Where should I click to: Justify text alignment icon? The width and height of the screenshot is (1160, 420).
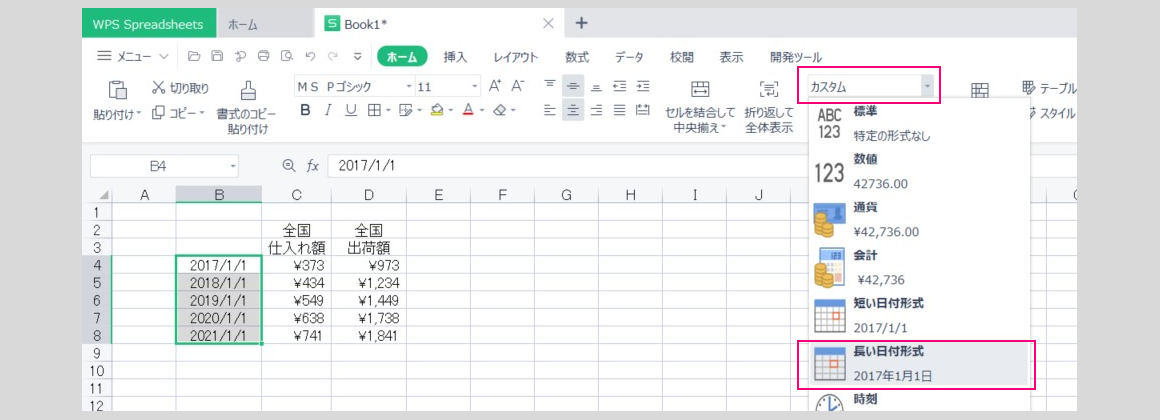620,110
